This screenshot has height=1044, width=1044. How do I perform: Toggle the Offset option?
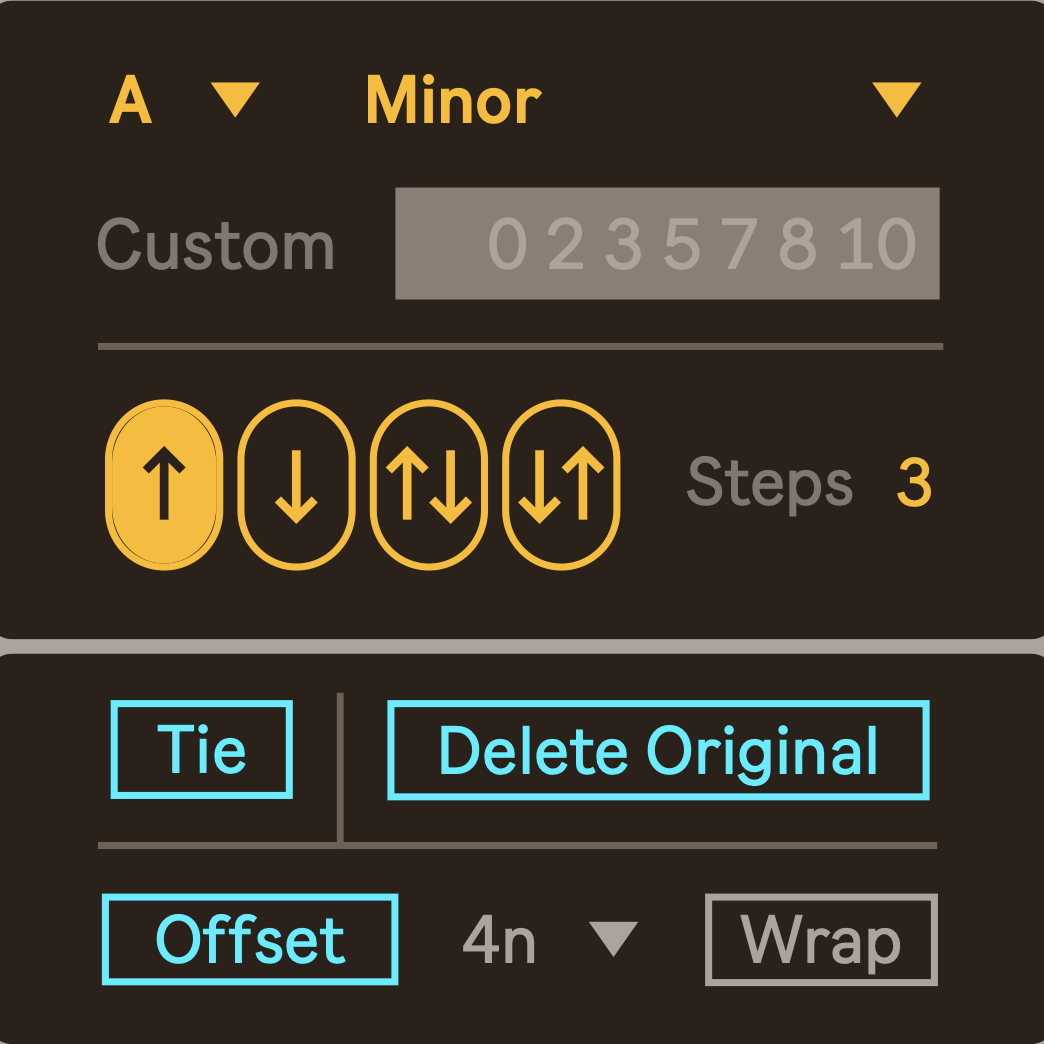coord(250,940)
